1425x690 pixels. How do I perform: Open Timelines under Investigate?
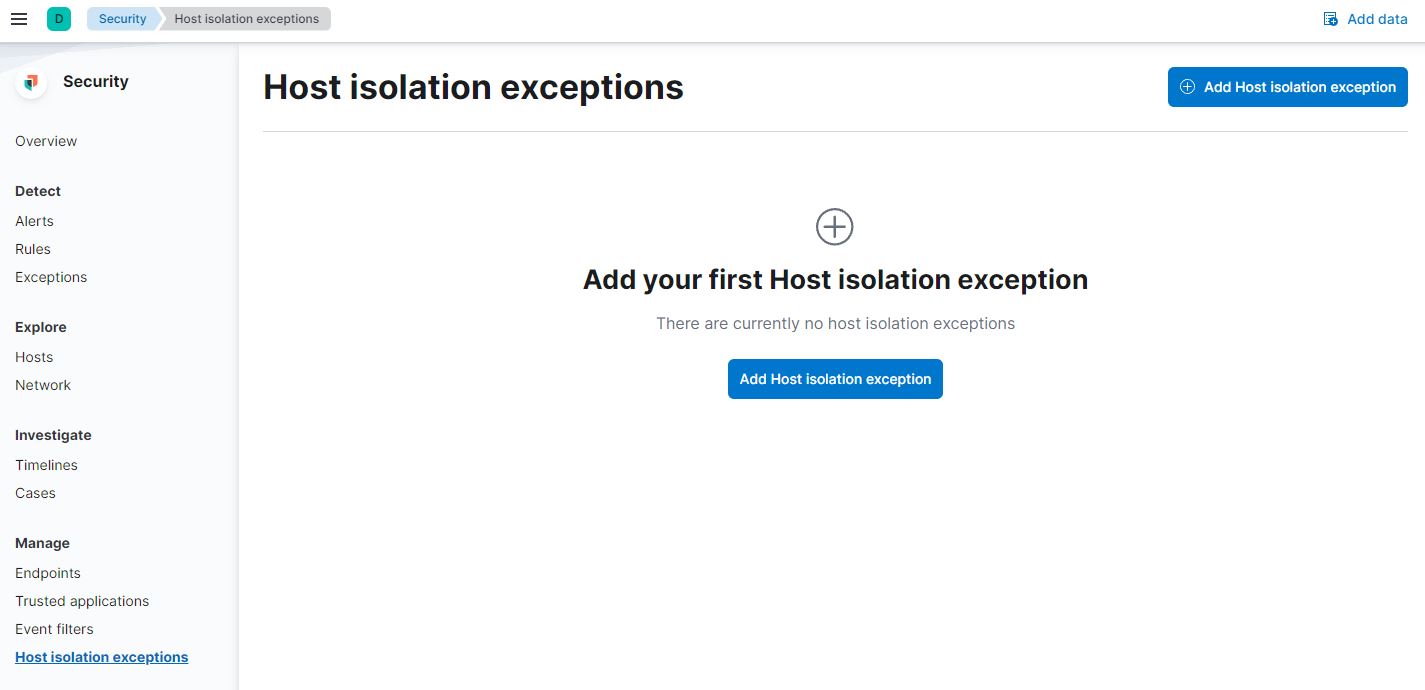[46, 465]
